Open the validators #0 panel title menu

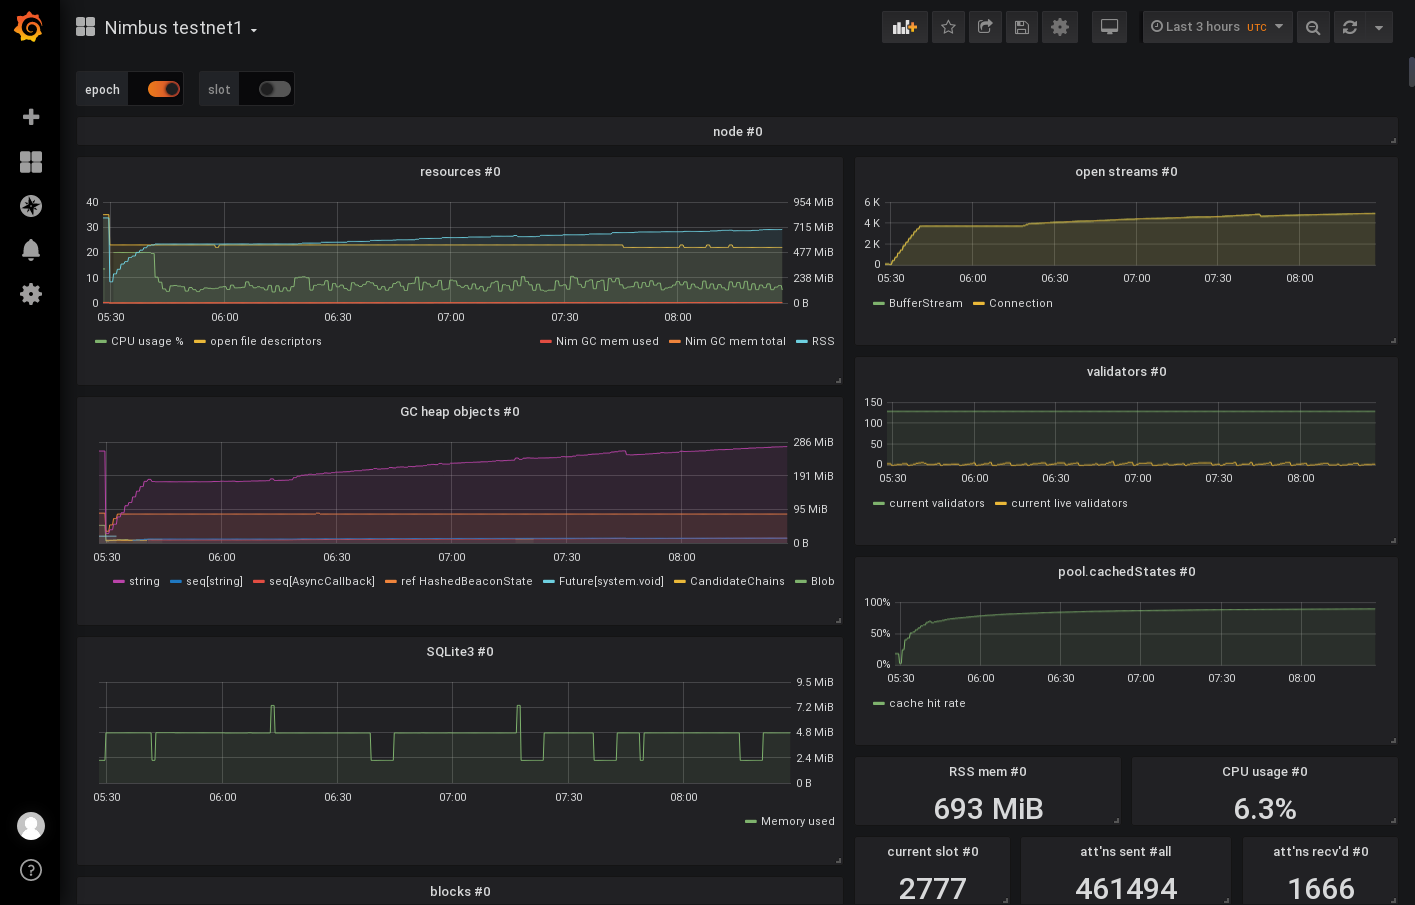1126,372
